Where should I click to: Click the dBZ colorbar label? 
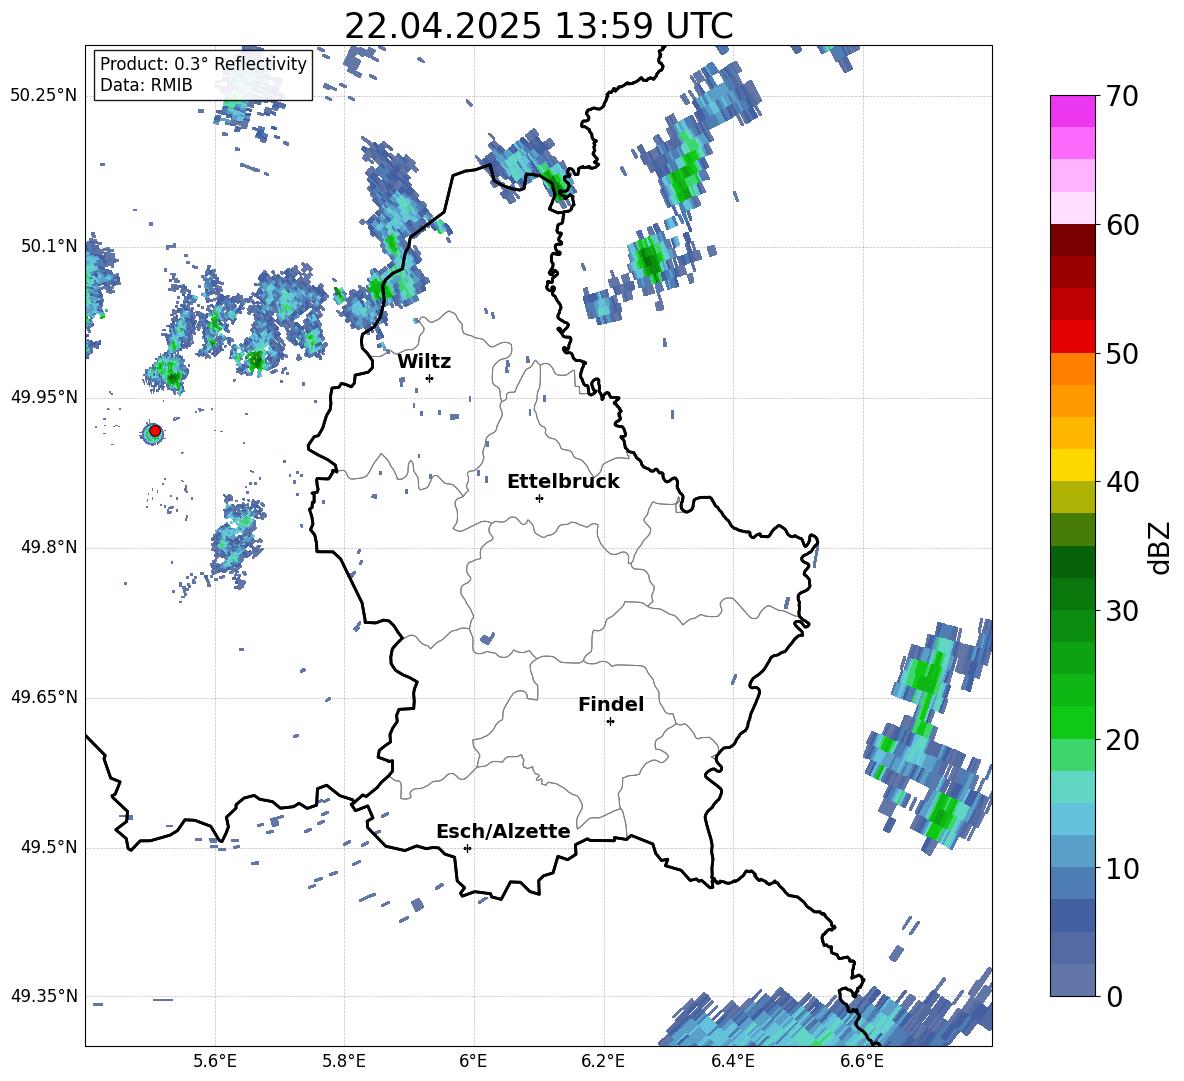[1159, 547]
